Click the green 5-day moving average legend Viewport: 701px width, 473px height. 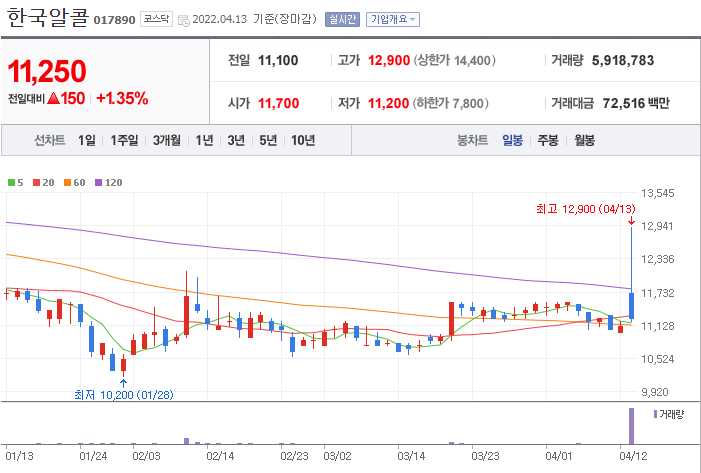tap(16, 182)
